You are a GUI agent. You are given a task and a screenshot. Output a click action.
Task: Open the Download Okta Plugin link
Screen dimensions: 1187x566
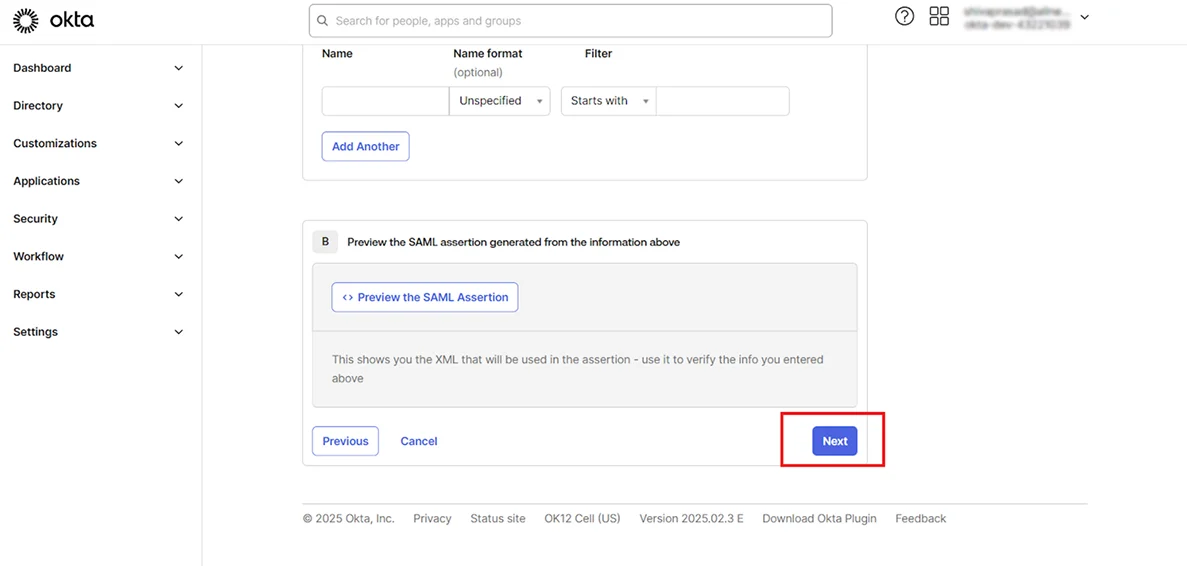click(x=819, y=519)
